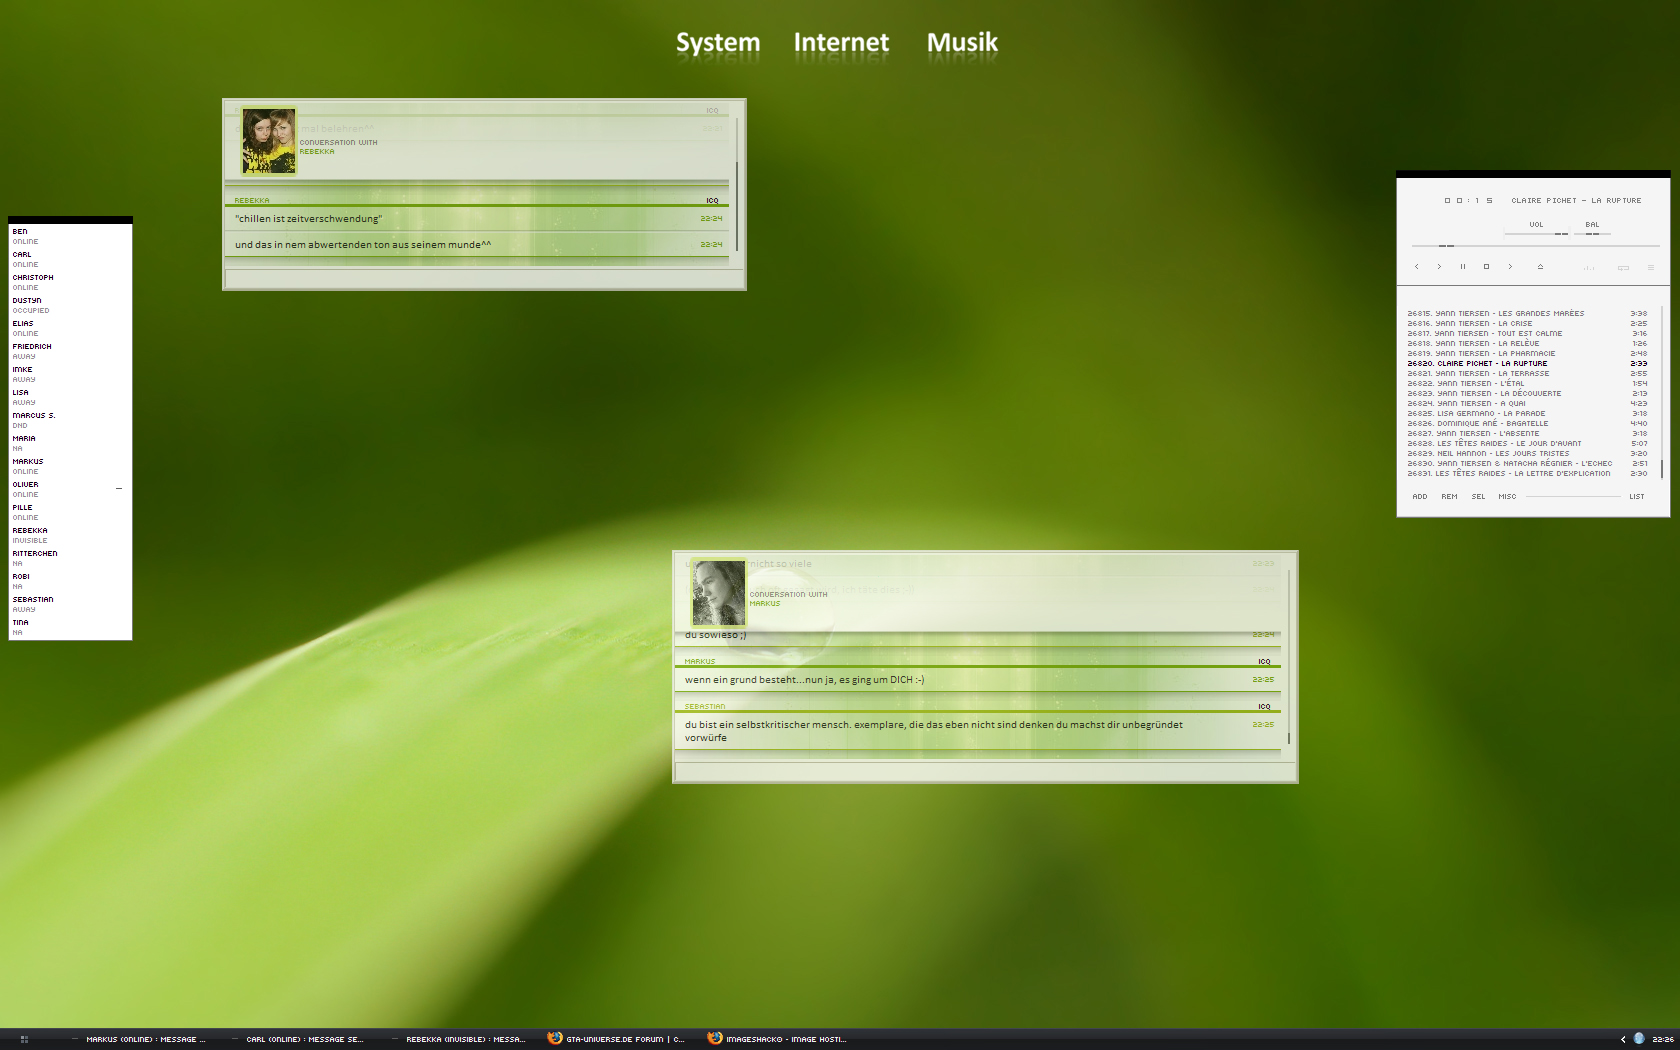
Task: Select track 26817 Tout Est Calme
Action: (x=1527, y=334)
